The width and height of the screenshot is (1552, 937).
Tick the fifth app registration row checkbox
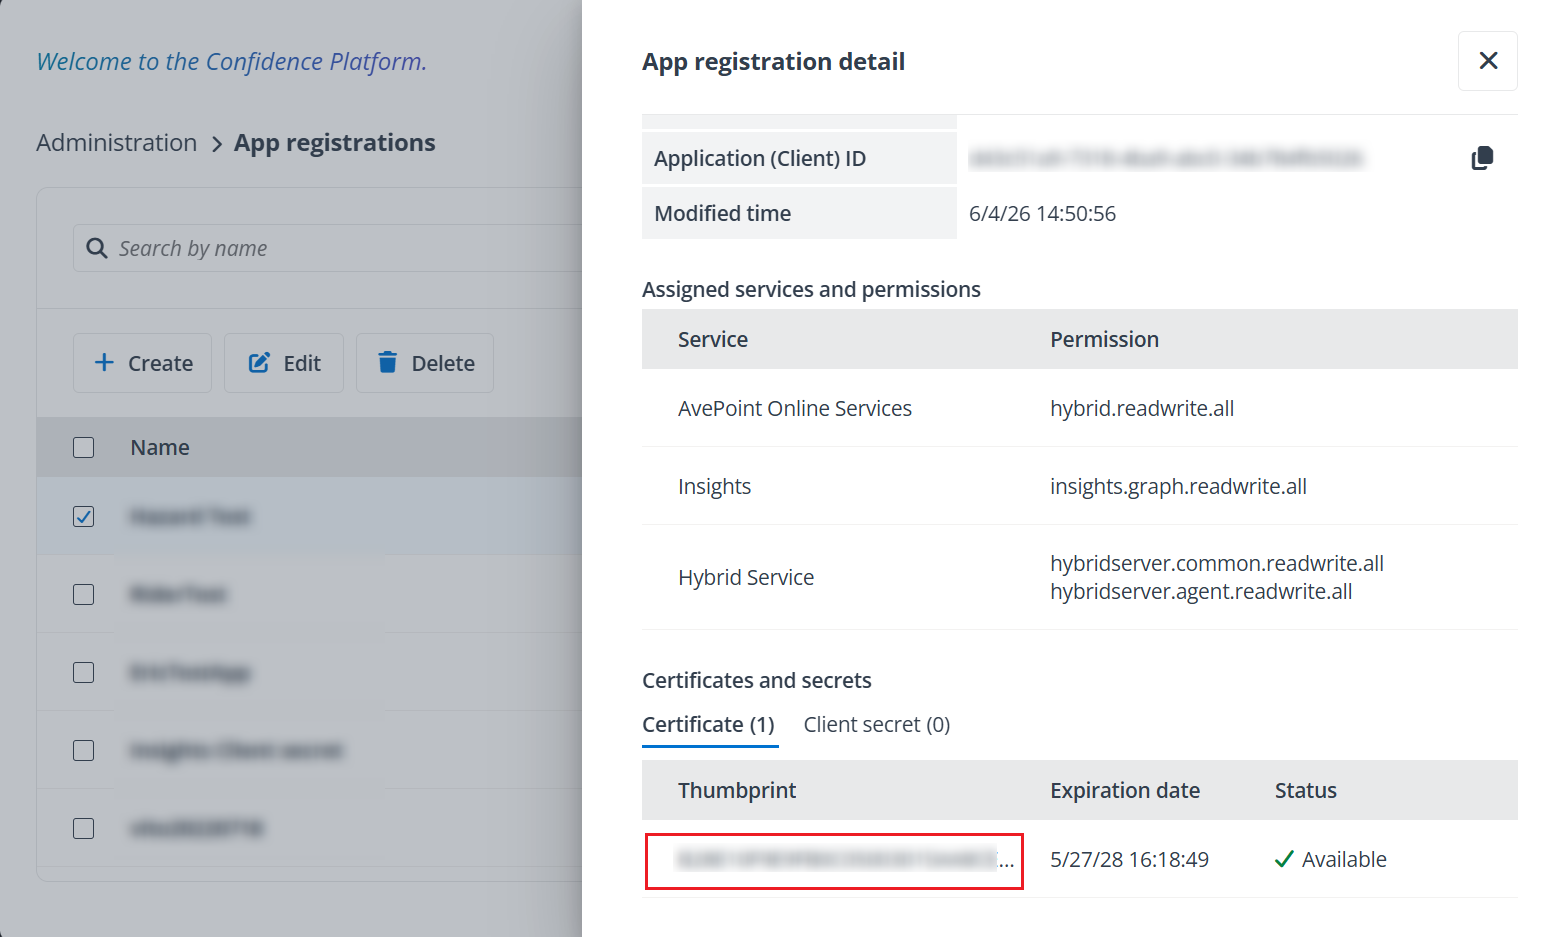[x=84, y=828]
